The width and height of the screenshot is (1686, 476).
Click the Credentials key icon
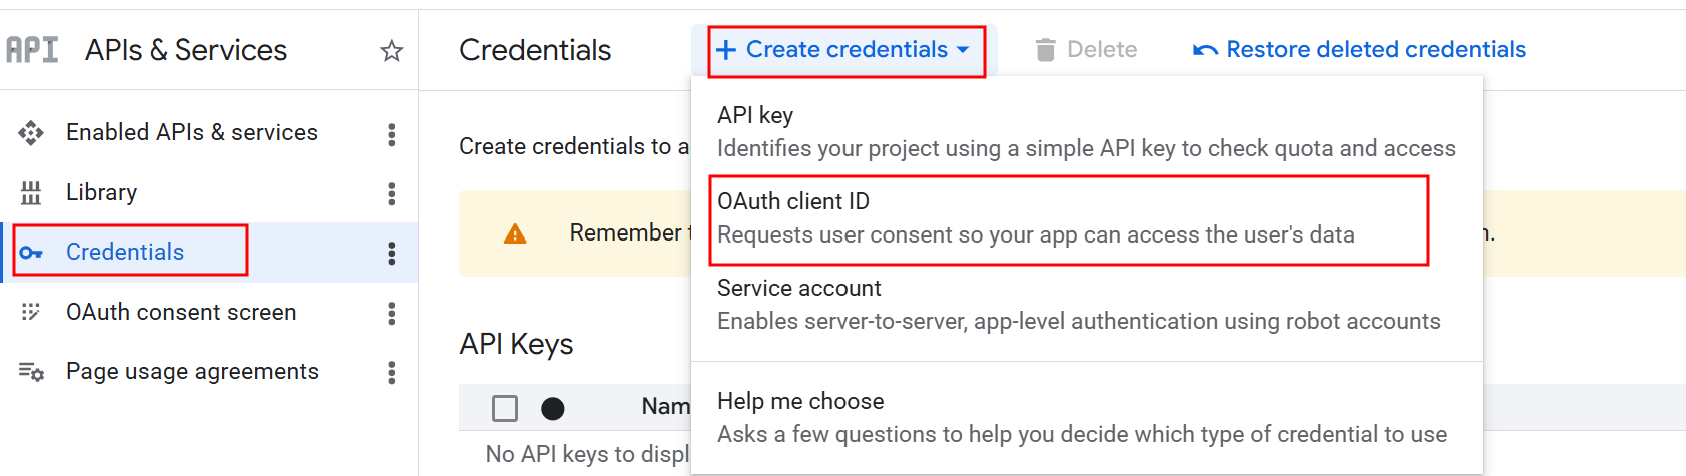(x=31, y=252)
